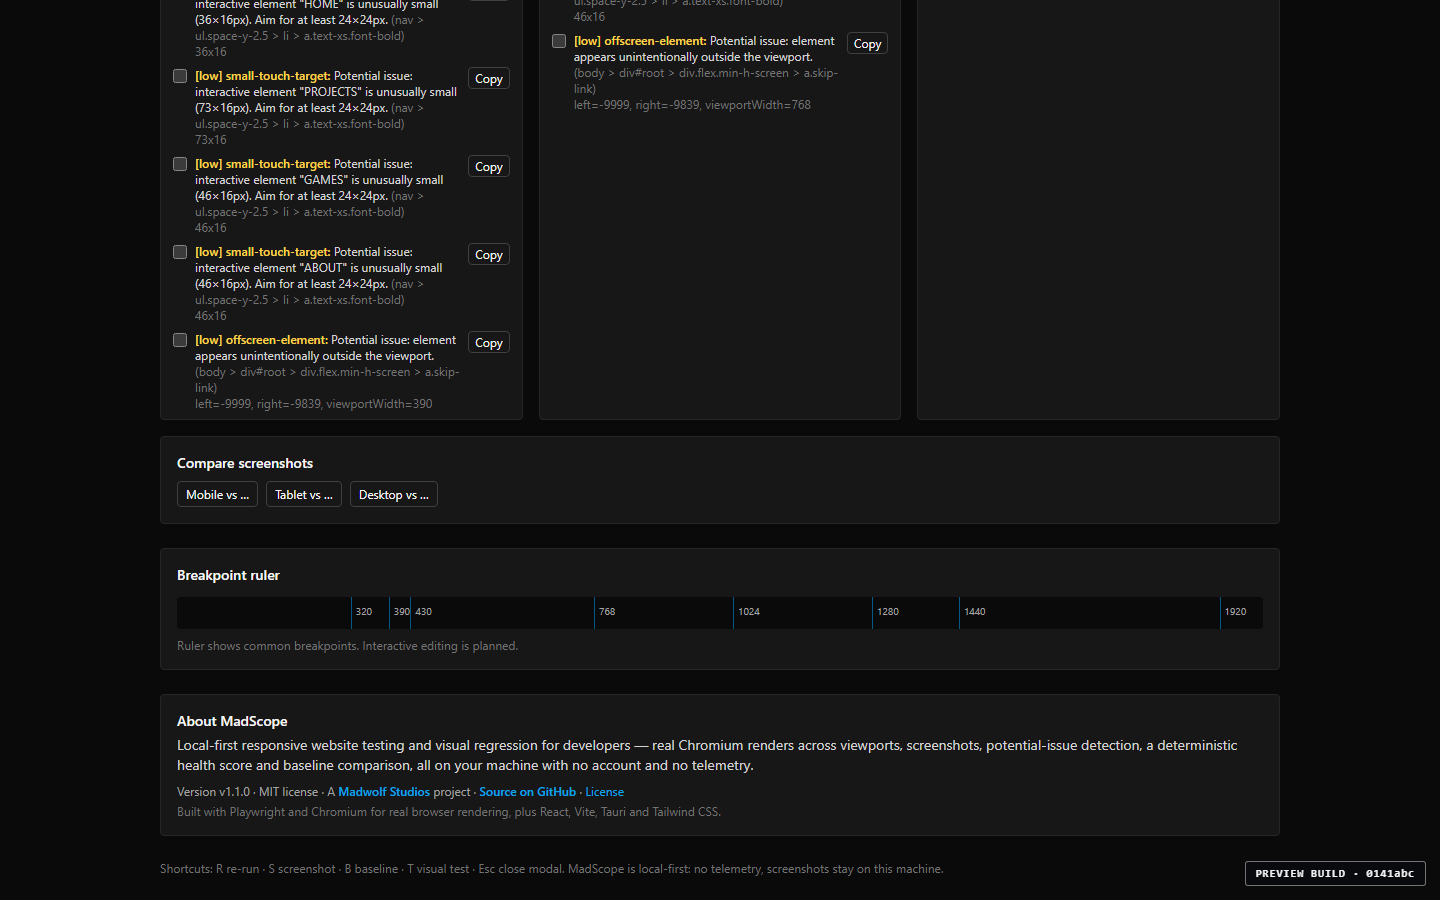Click the PREVIEW BUILD 0141abc badge

1335,874
